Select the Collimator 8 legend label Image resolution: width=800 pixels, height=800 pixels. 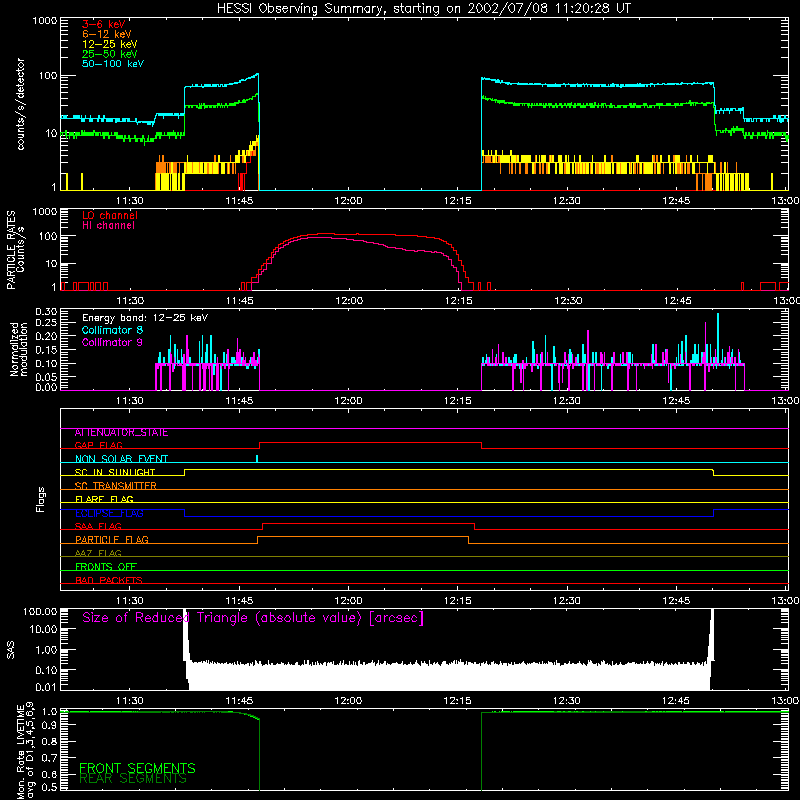pos(112,330)
